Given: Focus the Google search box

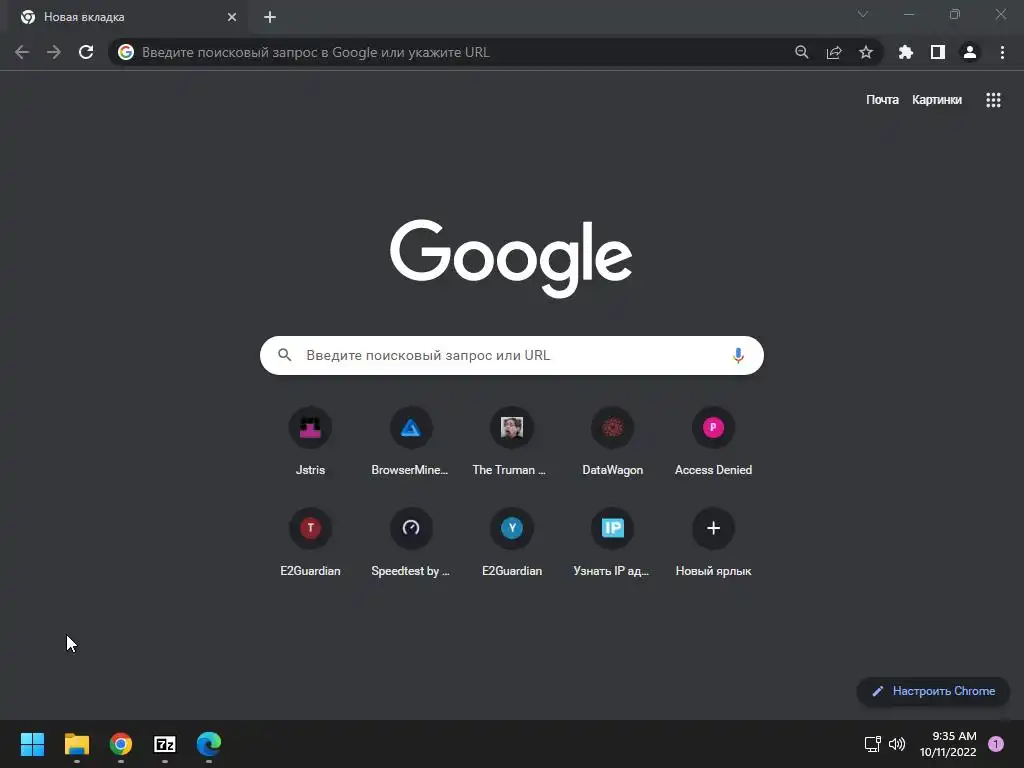Looking at the screenshot, I should (x=511, y=355).
